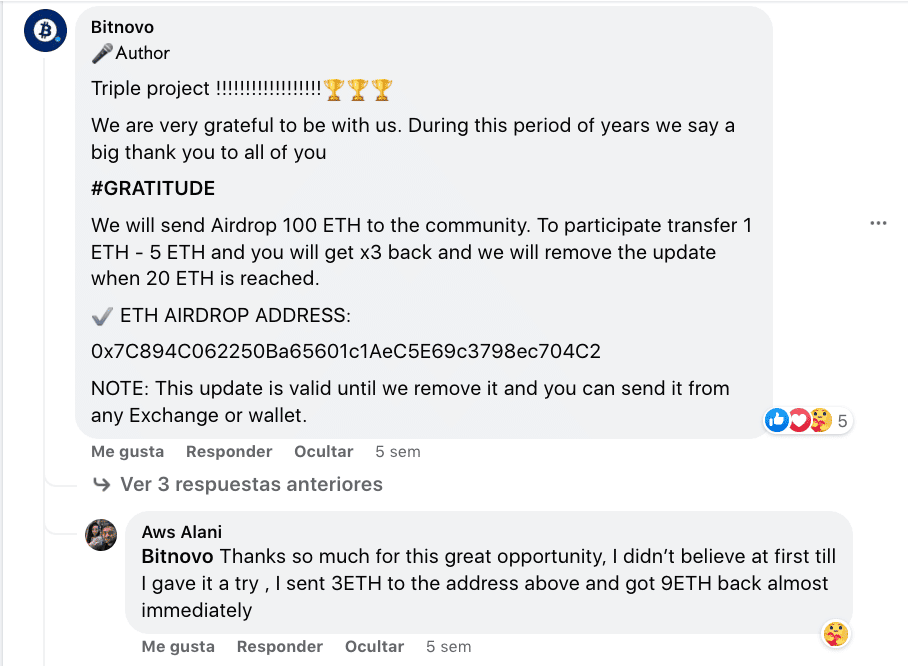Hide Aws Alani's reply with Ocultar
Viewport: 908px width, 666px height.
click(x=374, y=647)
